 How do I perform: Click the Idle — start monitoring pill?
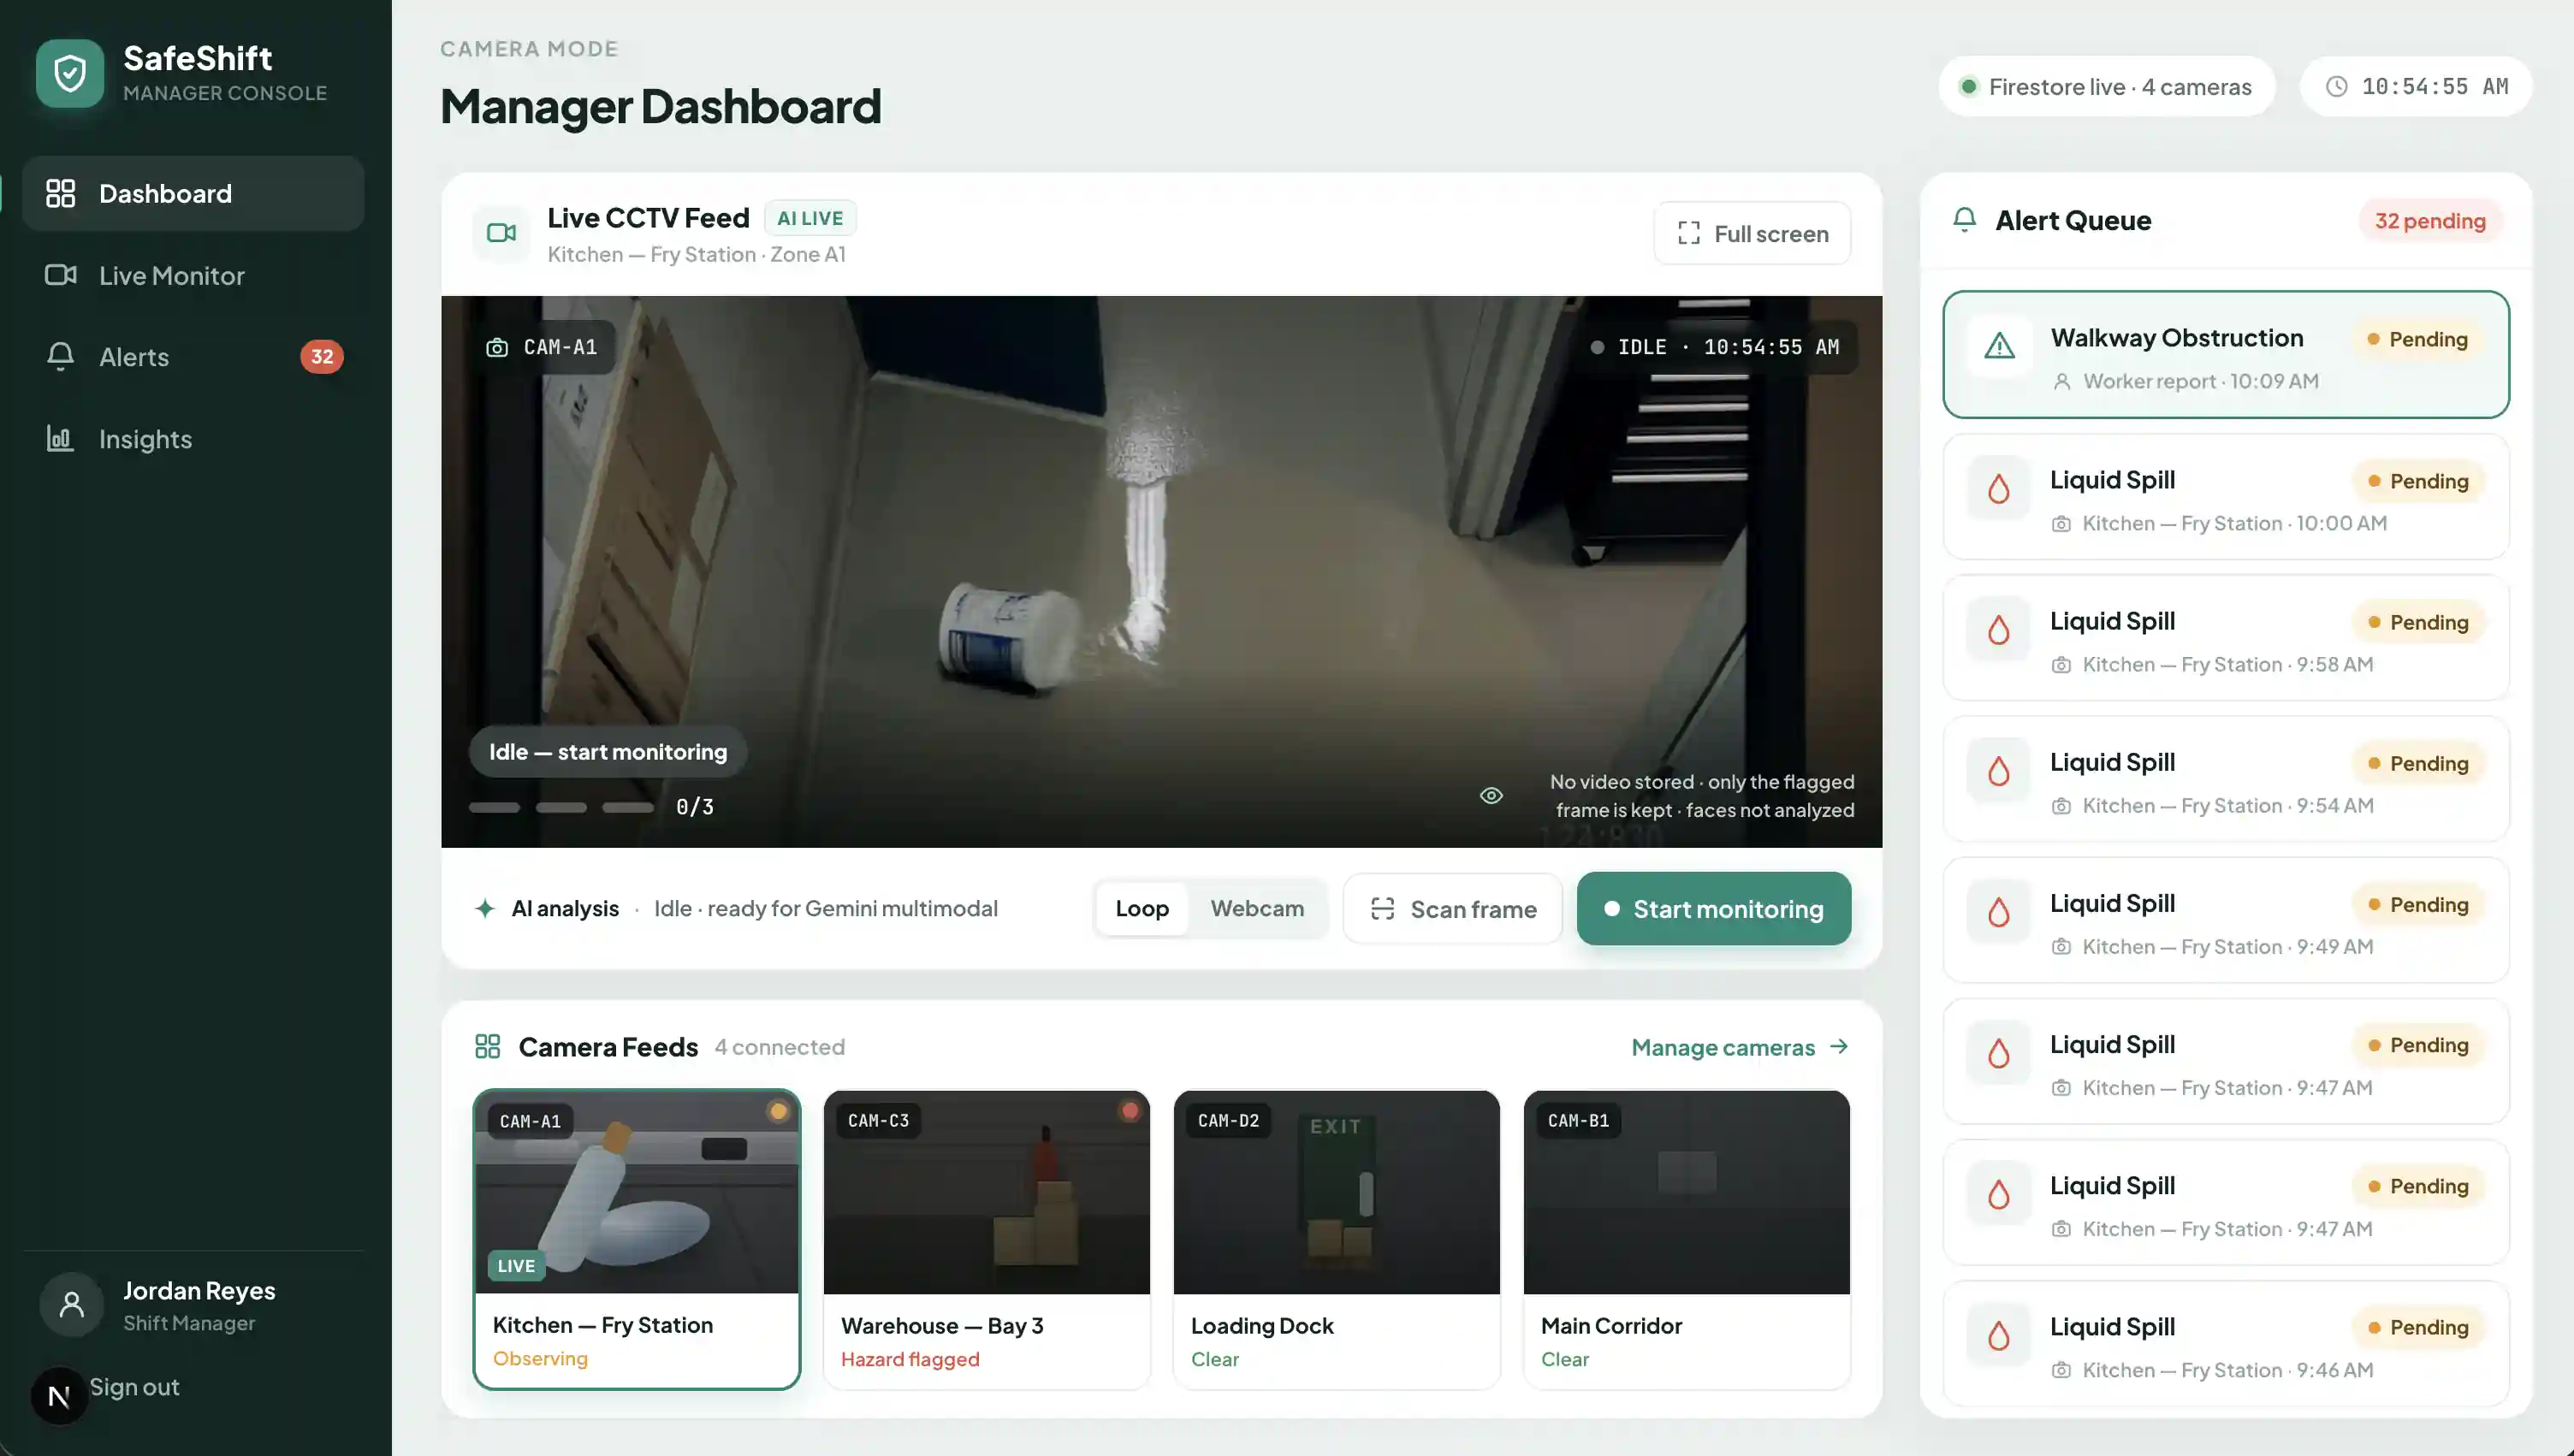(x=608, y=752)
